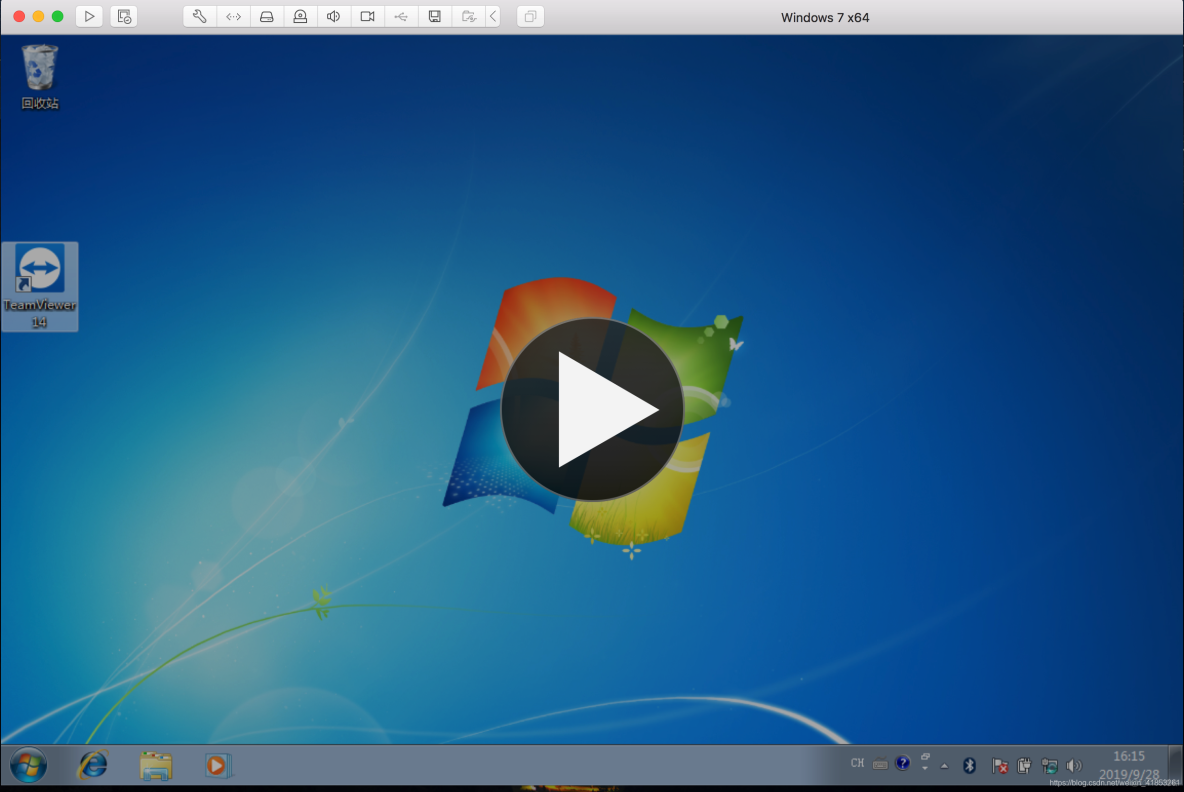Open the snapshots manager icon
The width and height of the screenshot is (1184, 792).
pos(124,17)
